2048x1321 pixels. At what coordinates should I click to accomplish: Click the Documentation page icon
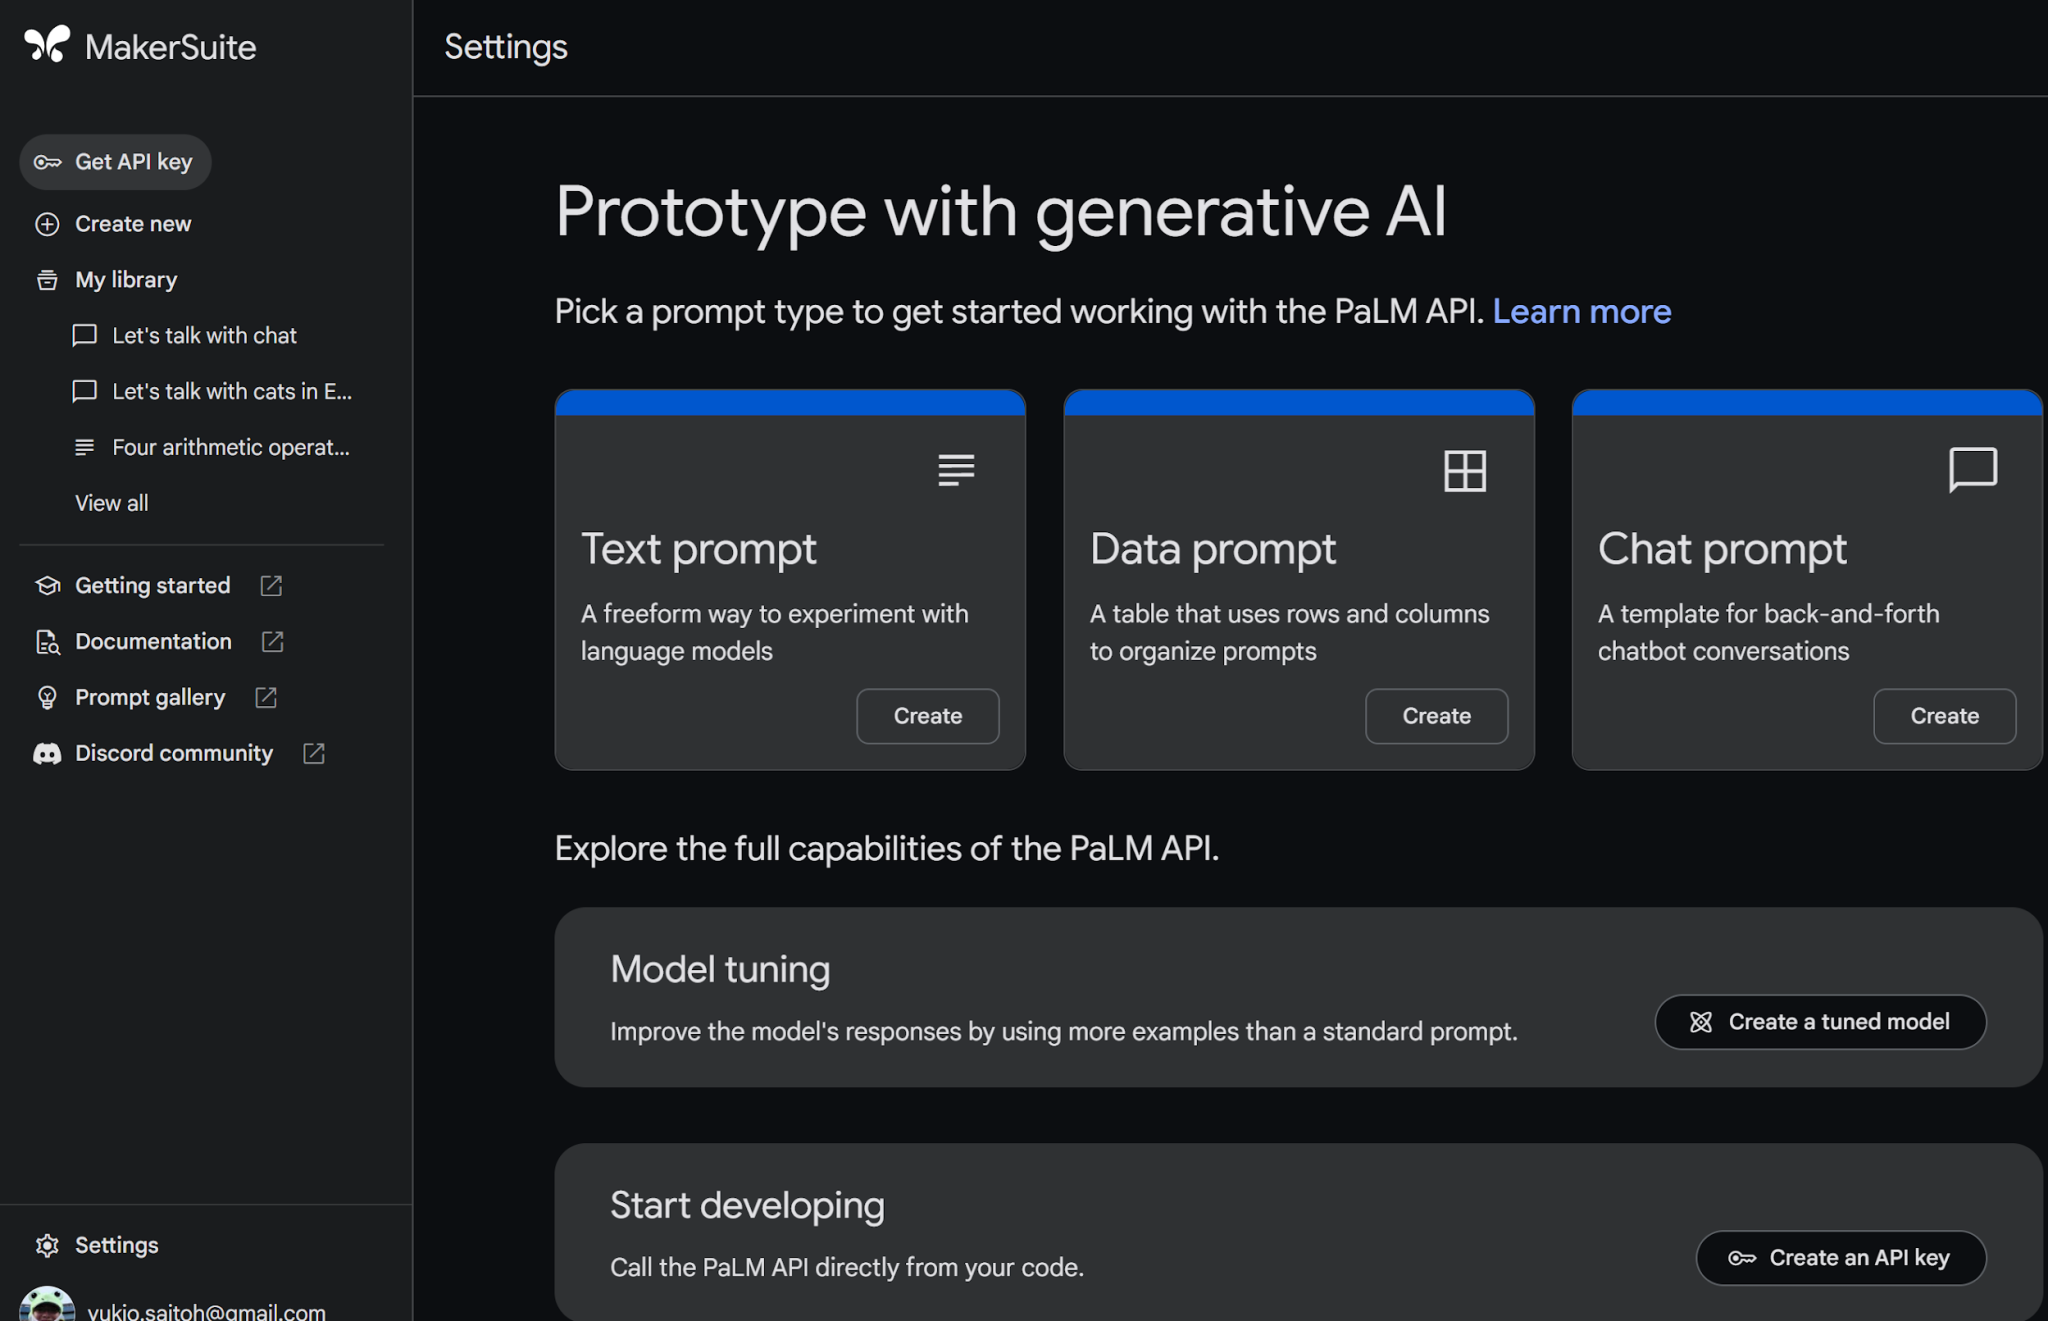(48, 641)
